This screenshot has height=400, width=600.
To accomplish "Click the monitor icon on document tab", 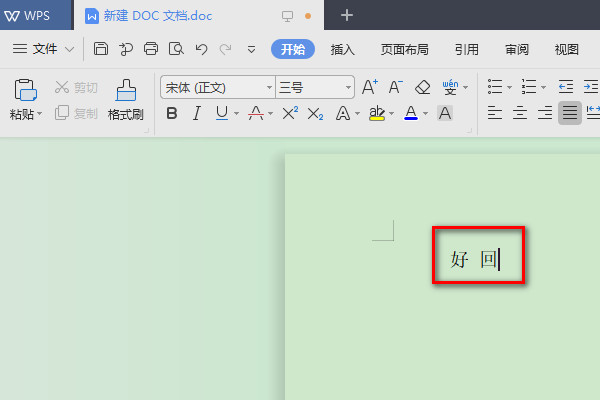I will pos(287,16).
